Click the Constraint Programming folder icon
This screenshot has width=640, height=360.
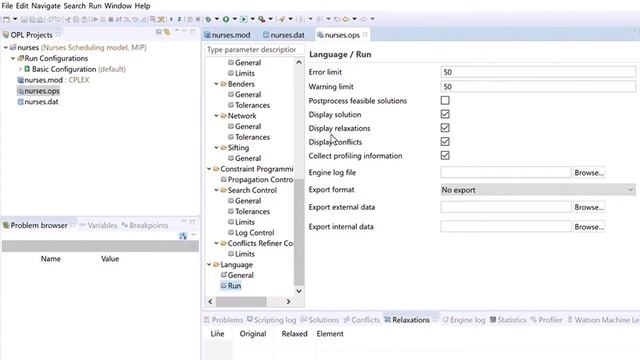point(216,169)
